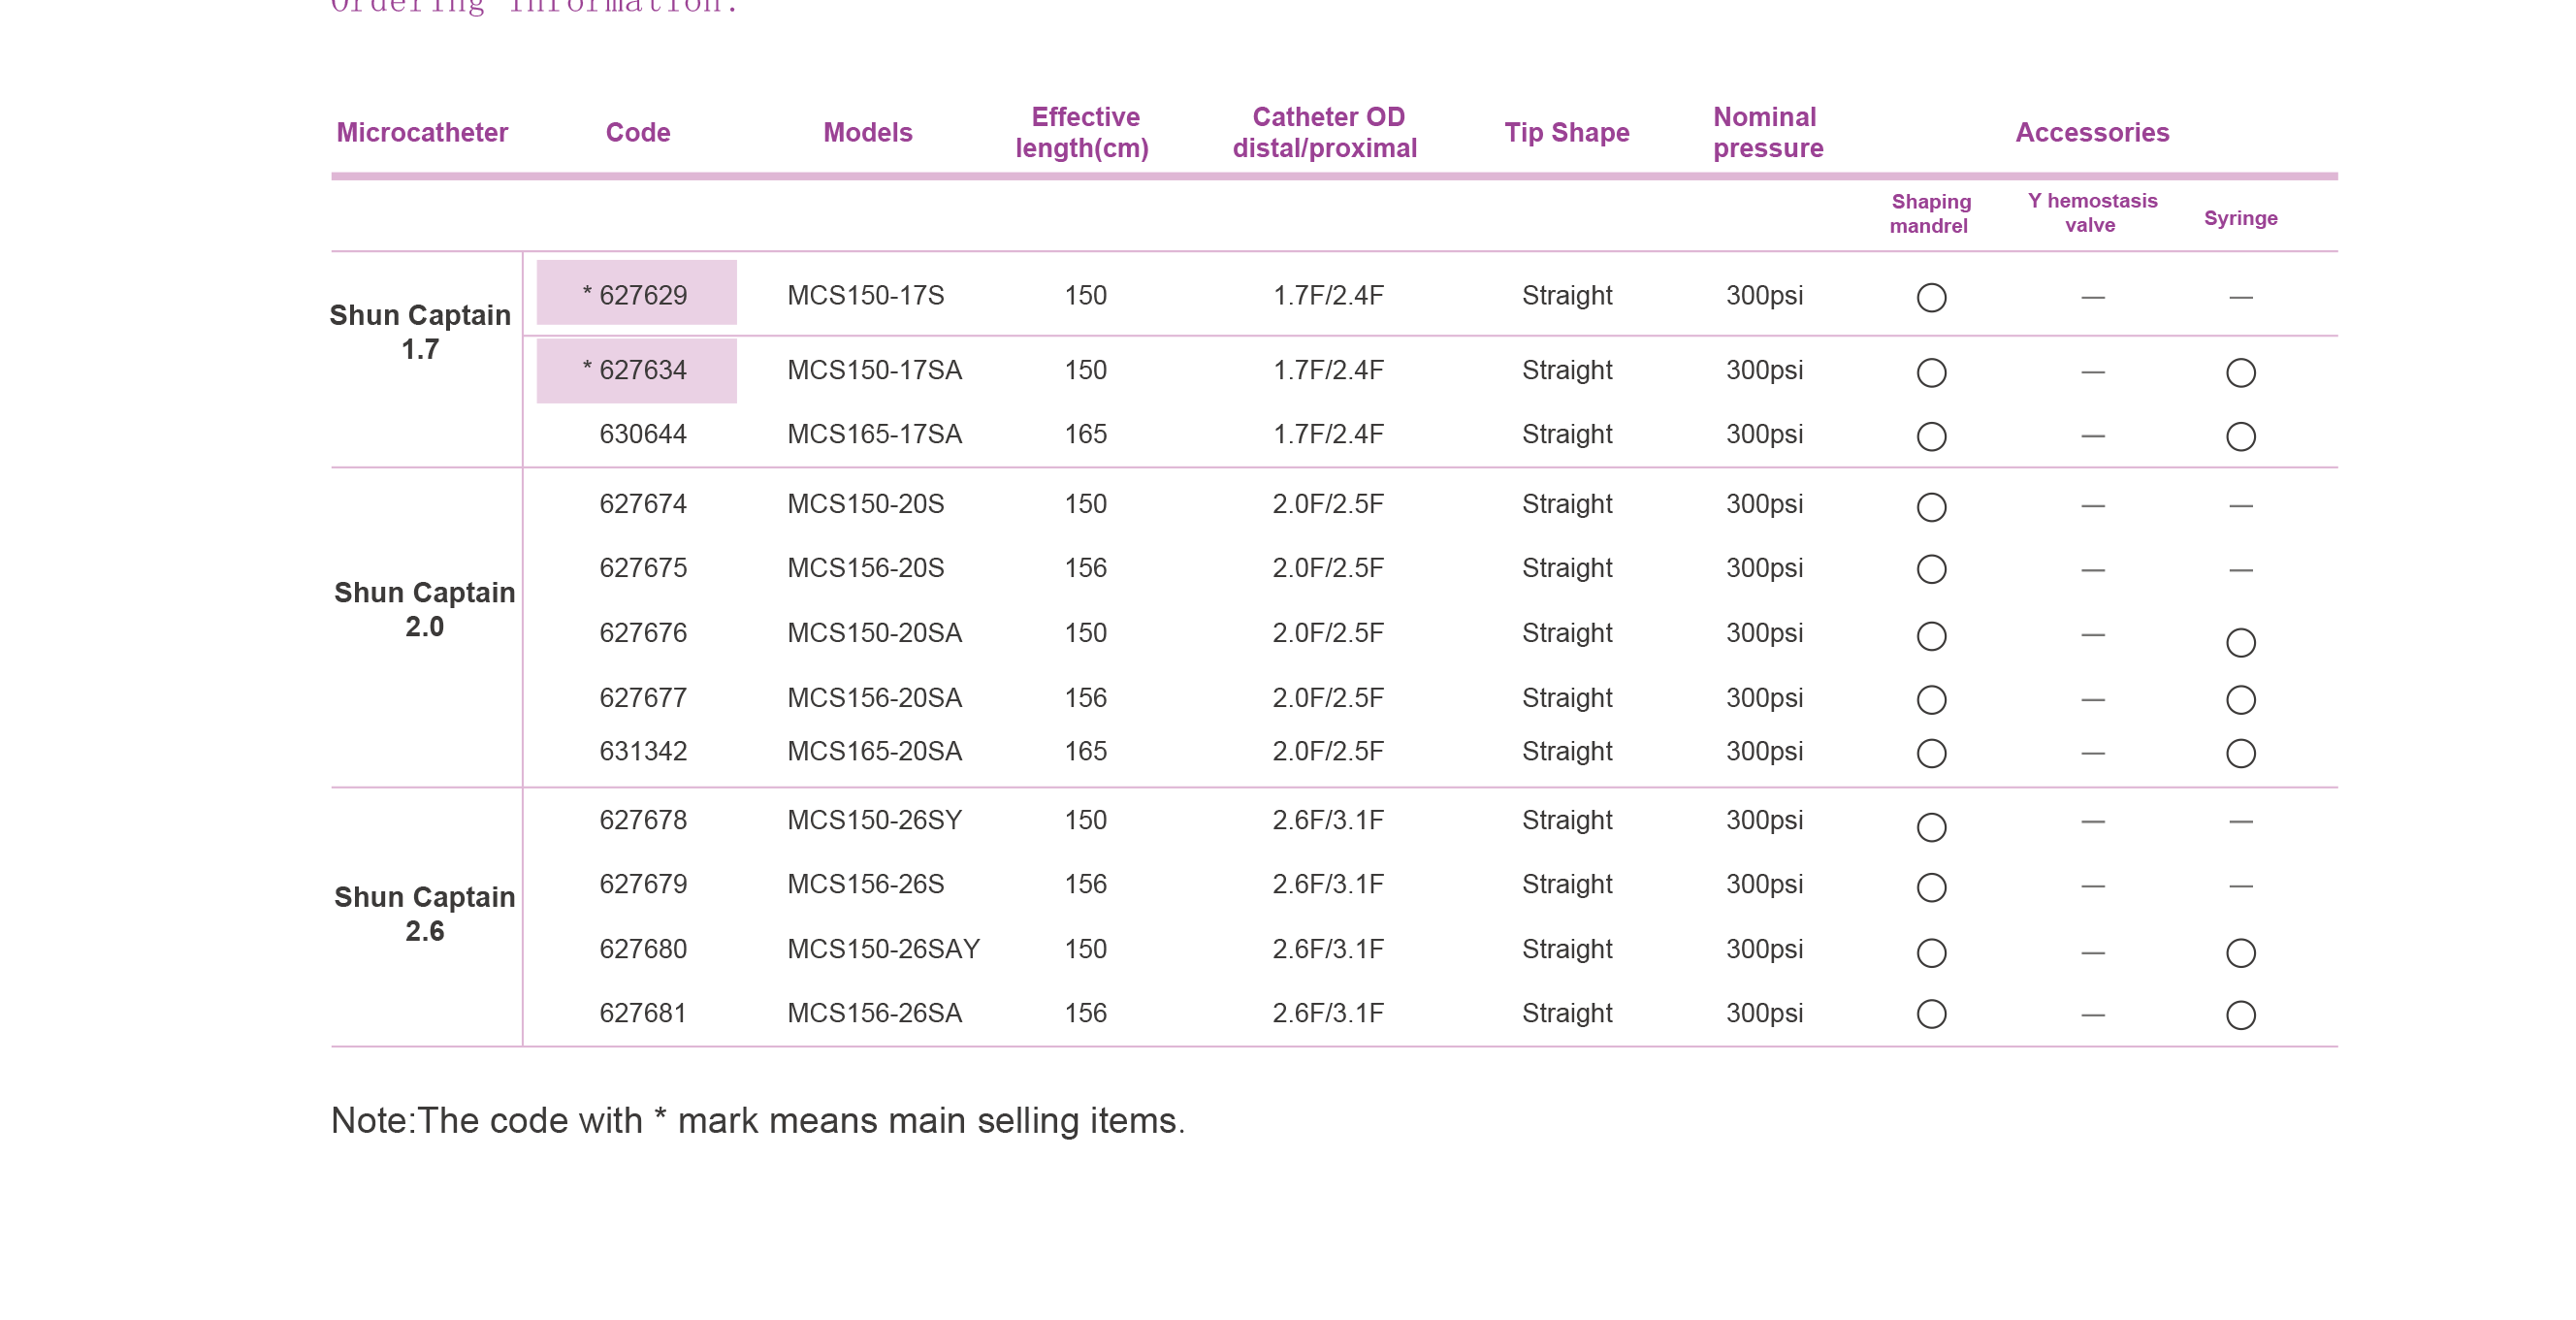Click the 2.6F/3.1F value for MCS150-26SY
This screenshot has width=2576, height=1320.
pos(1328,820)
